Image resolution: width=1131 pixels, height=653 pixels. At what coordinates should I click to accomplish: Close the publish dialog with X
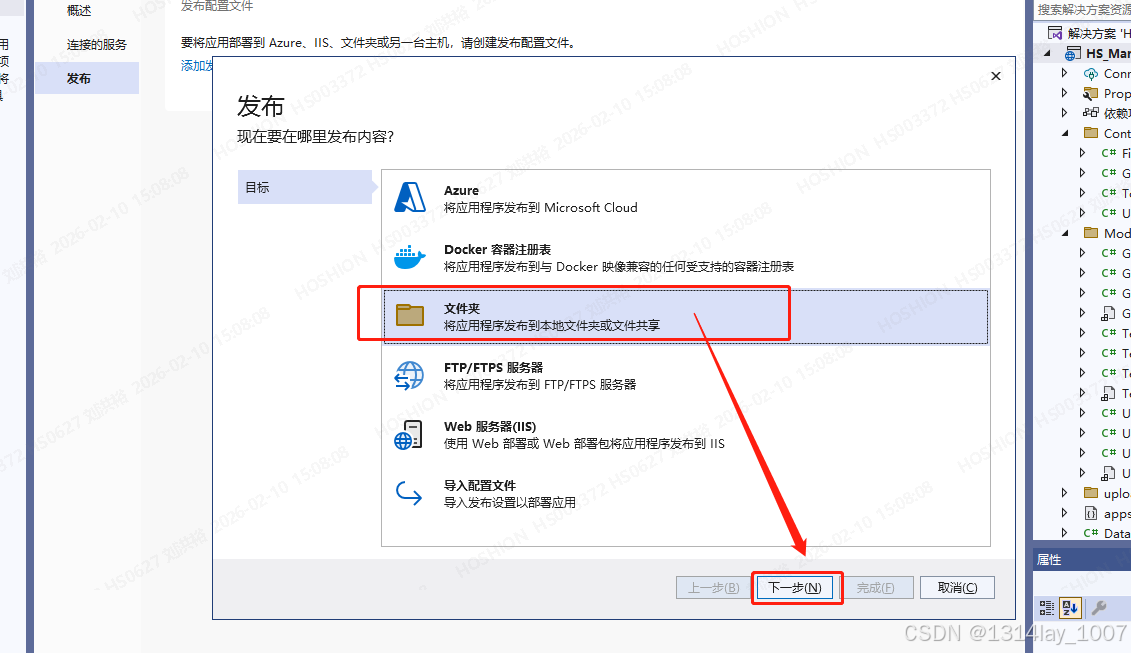point(995,76)
